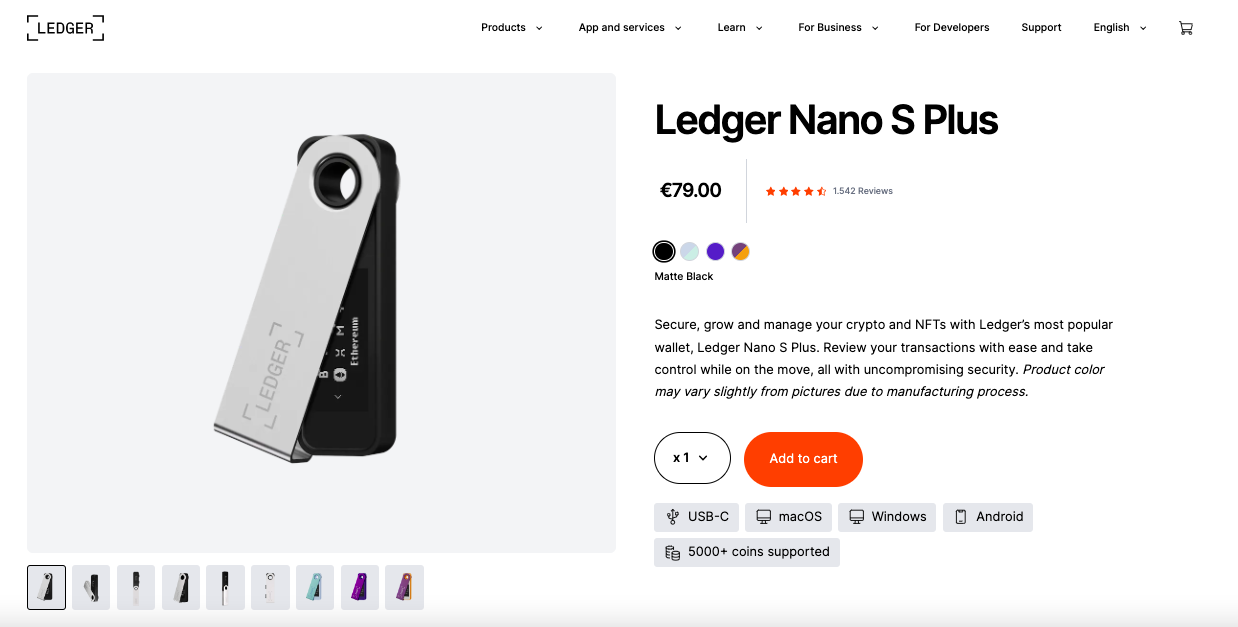Select the solid purple color option
The width and height of the screenshot is (1238, 627).
click(715, 251)
